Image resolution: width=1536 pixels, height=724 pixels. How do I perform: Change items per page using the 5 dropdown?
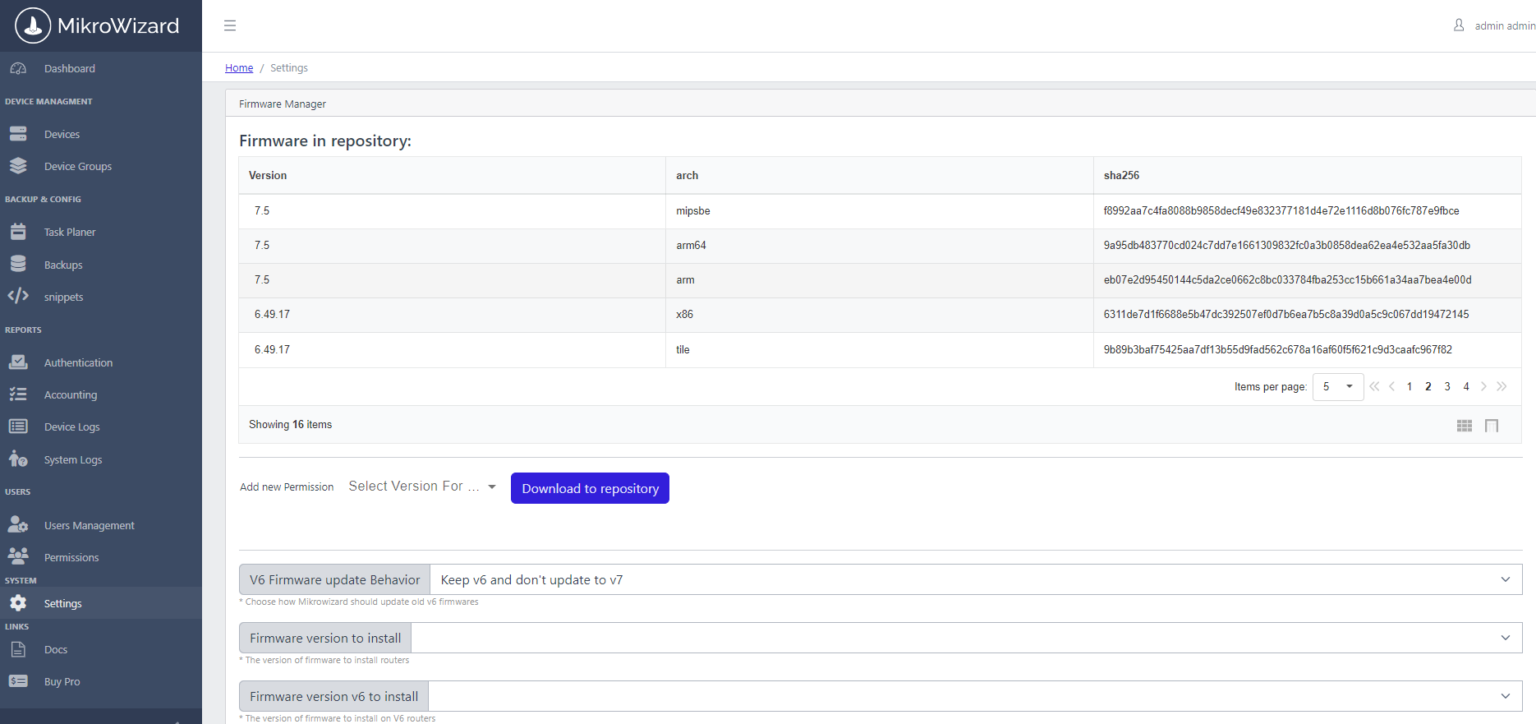(1338, 386)
